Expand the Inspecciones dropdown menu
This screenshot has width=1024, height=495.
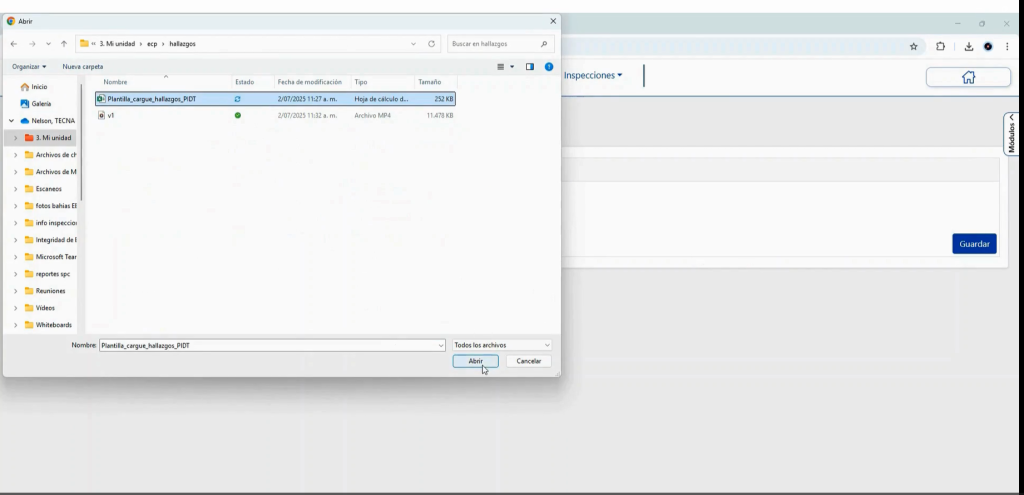point(592,75)
